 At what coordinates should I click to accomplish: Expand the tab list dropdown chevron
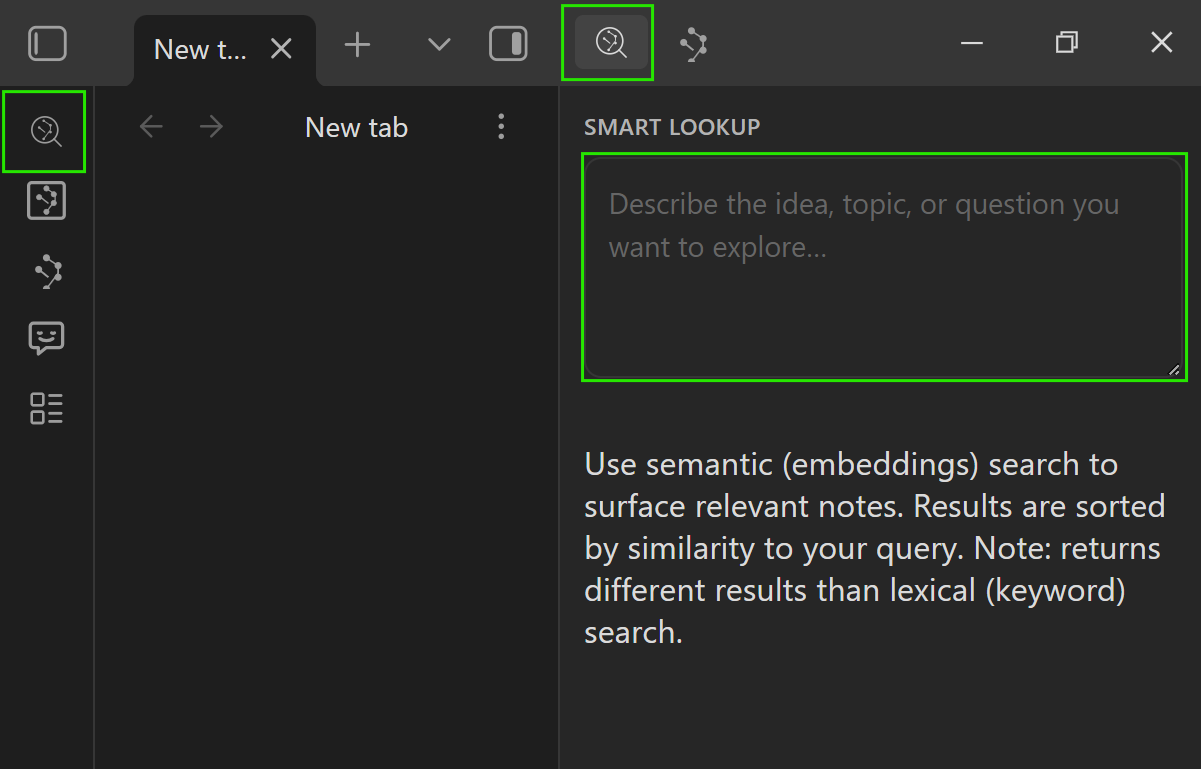tap(439, 44)
